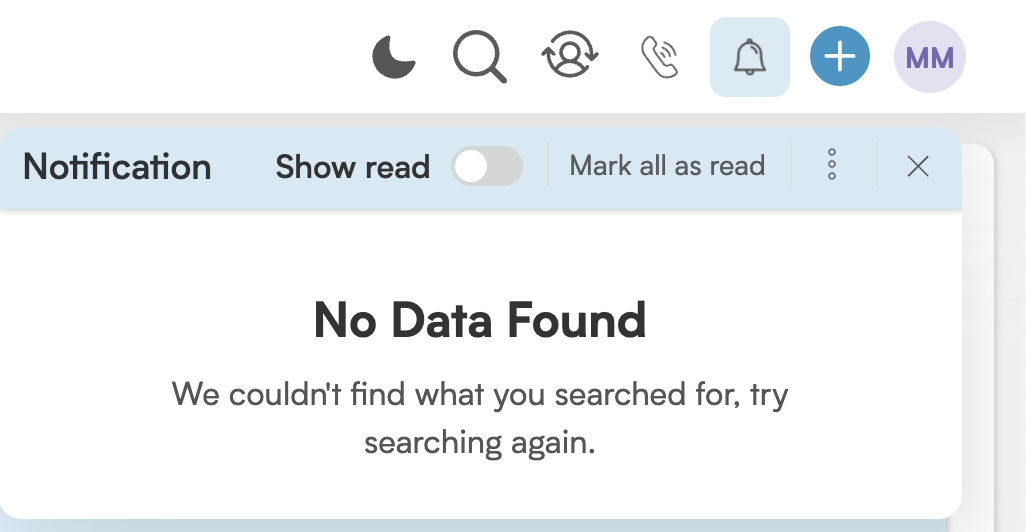Viewport: 1026px width, 532px height.
Task: Open the three-dot notification options
Action: pyautogui.click(x=832, y=164)
